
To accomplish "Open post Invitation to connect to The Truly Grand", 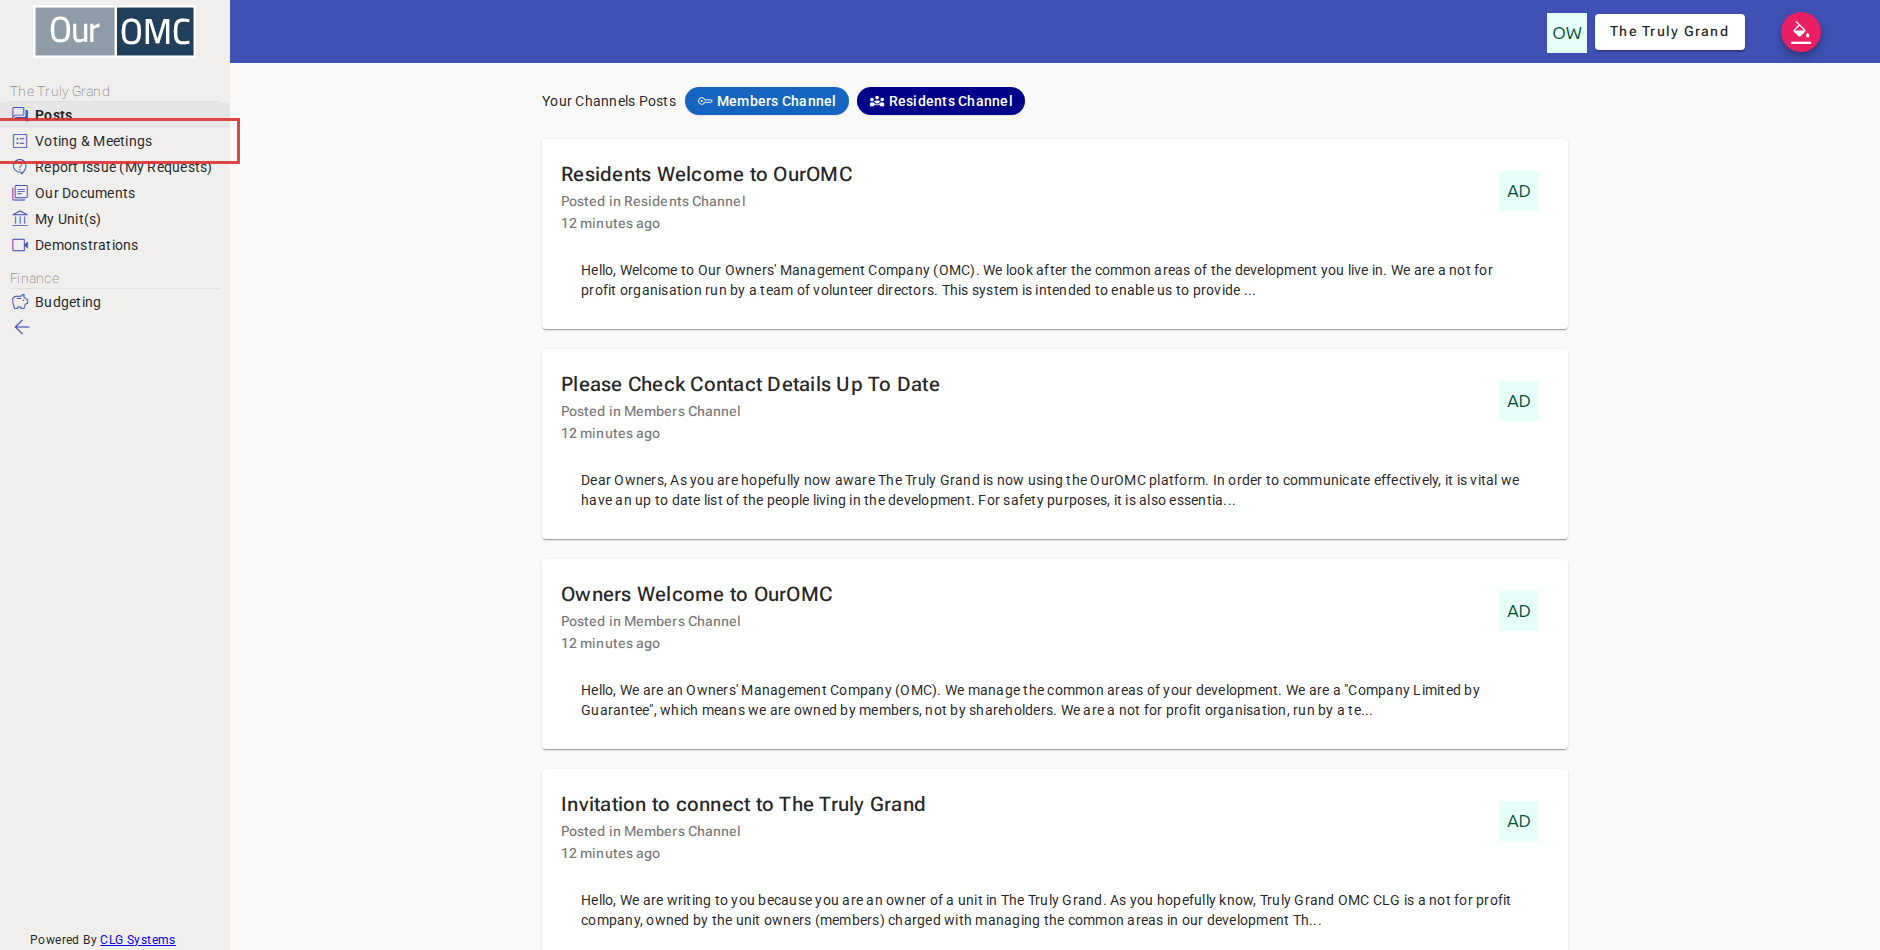I will (x=743, y=804).
